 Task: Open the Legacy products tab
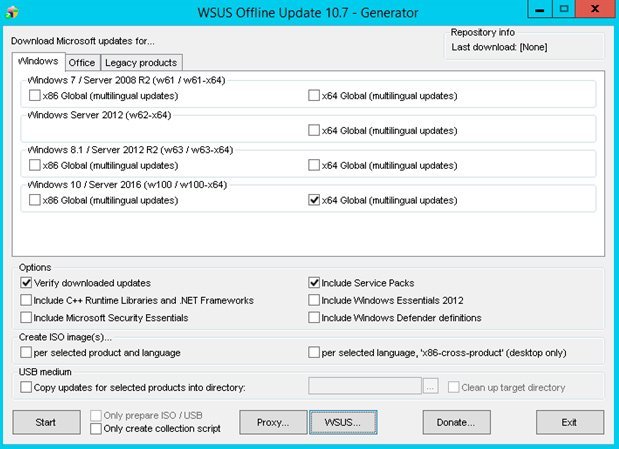pyautogui.click(x=141, y=63)
